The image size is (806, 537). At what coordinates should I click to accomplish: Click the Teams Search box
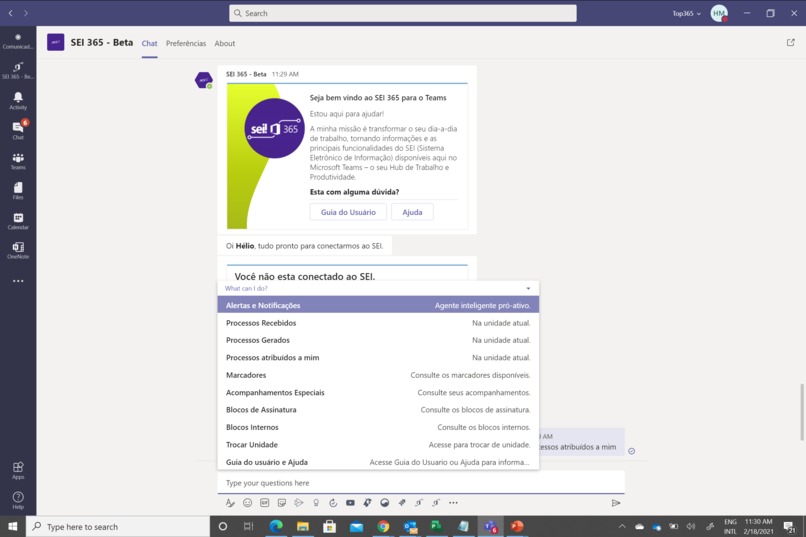tap(402, 13)
